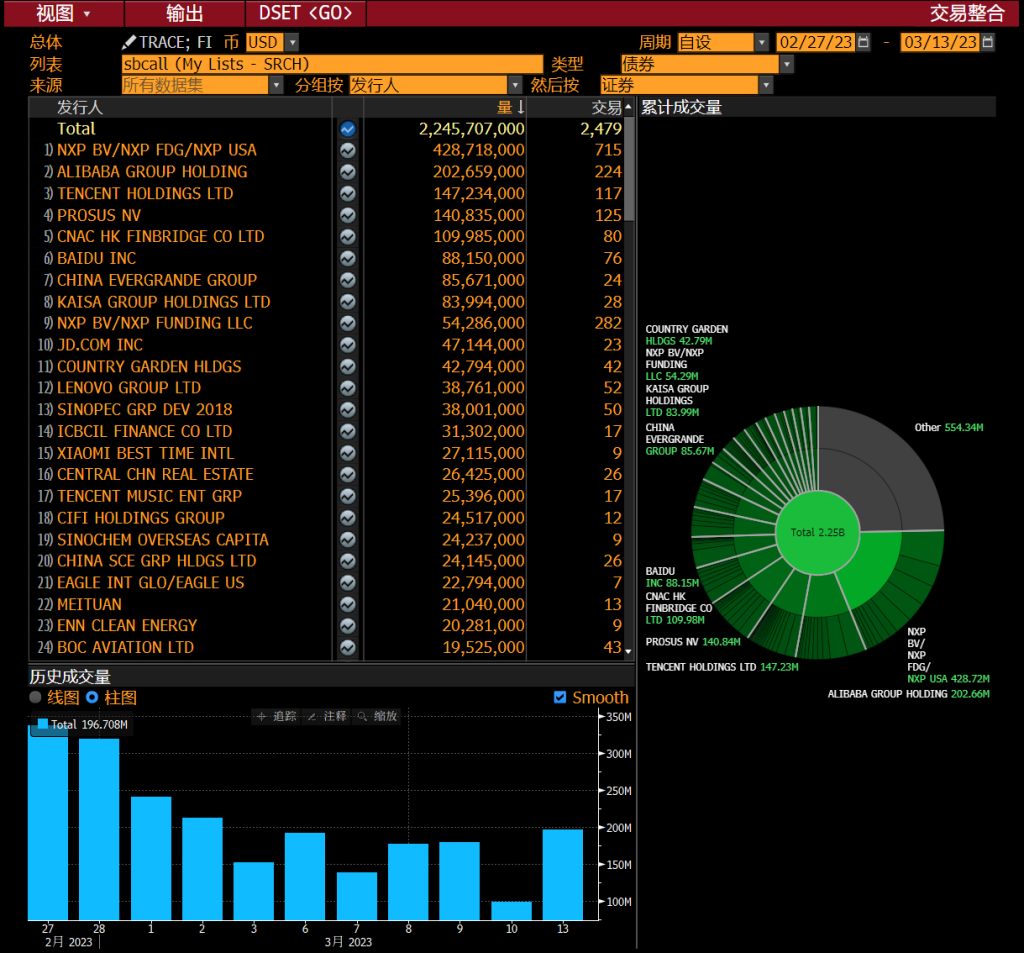The image size is (1024, 953).
Task: Open the 视图 menu
Action: click(62, 13)
